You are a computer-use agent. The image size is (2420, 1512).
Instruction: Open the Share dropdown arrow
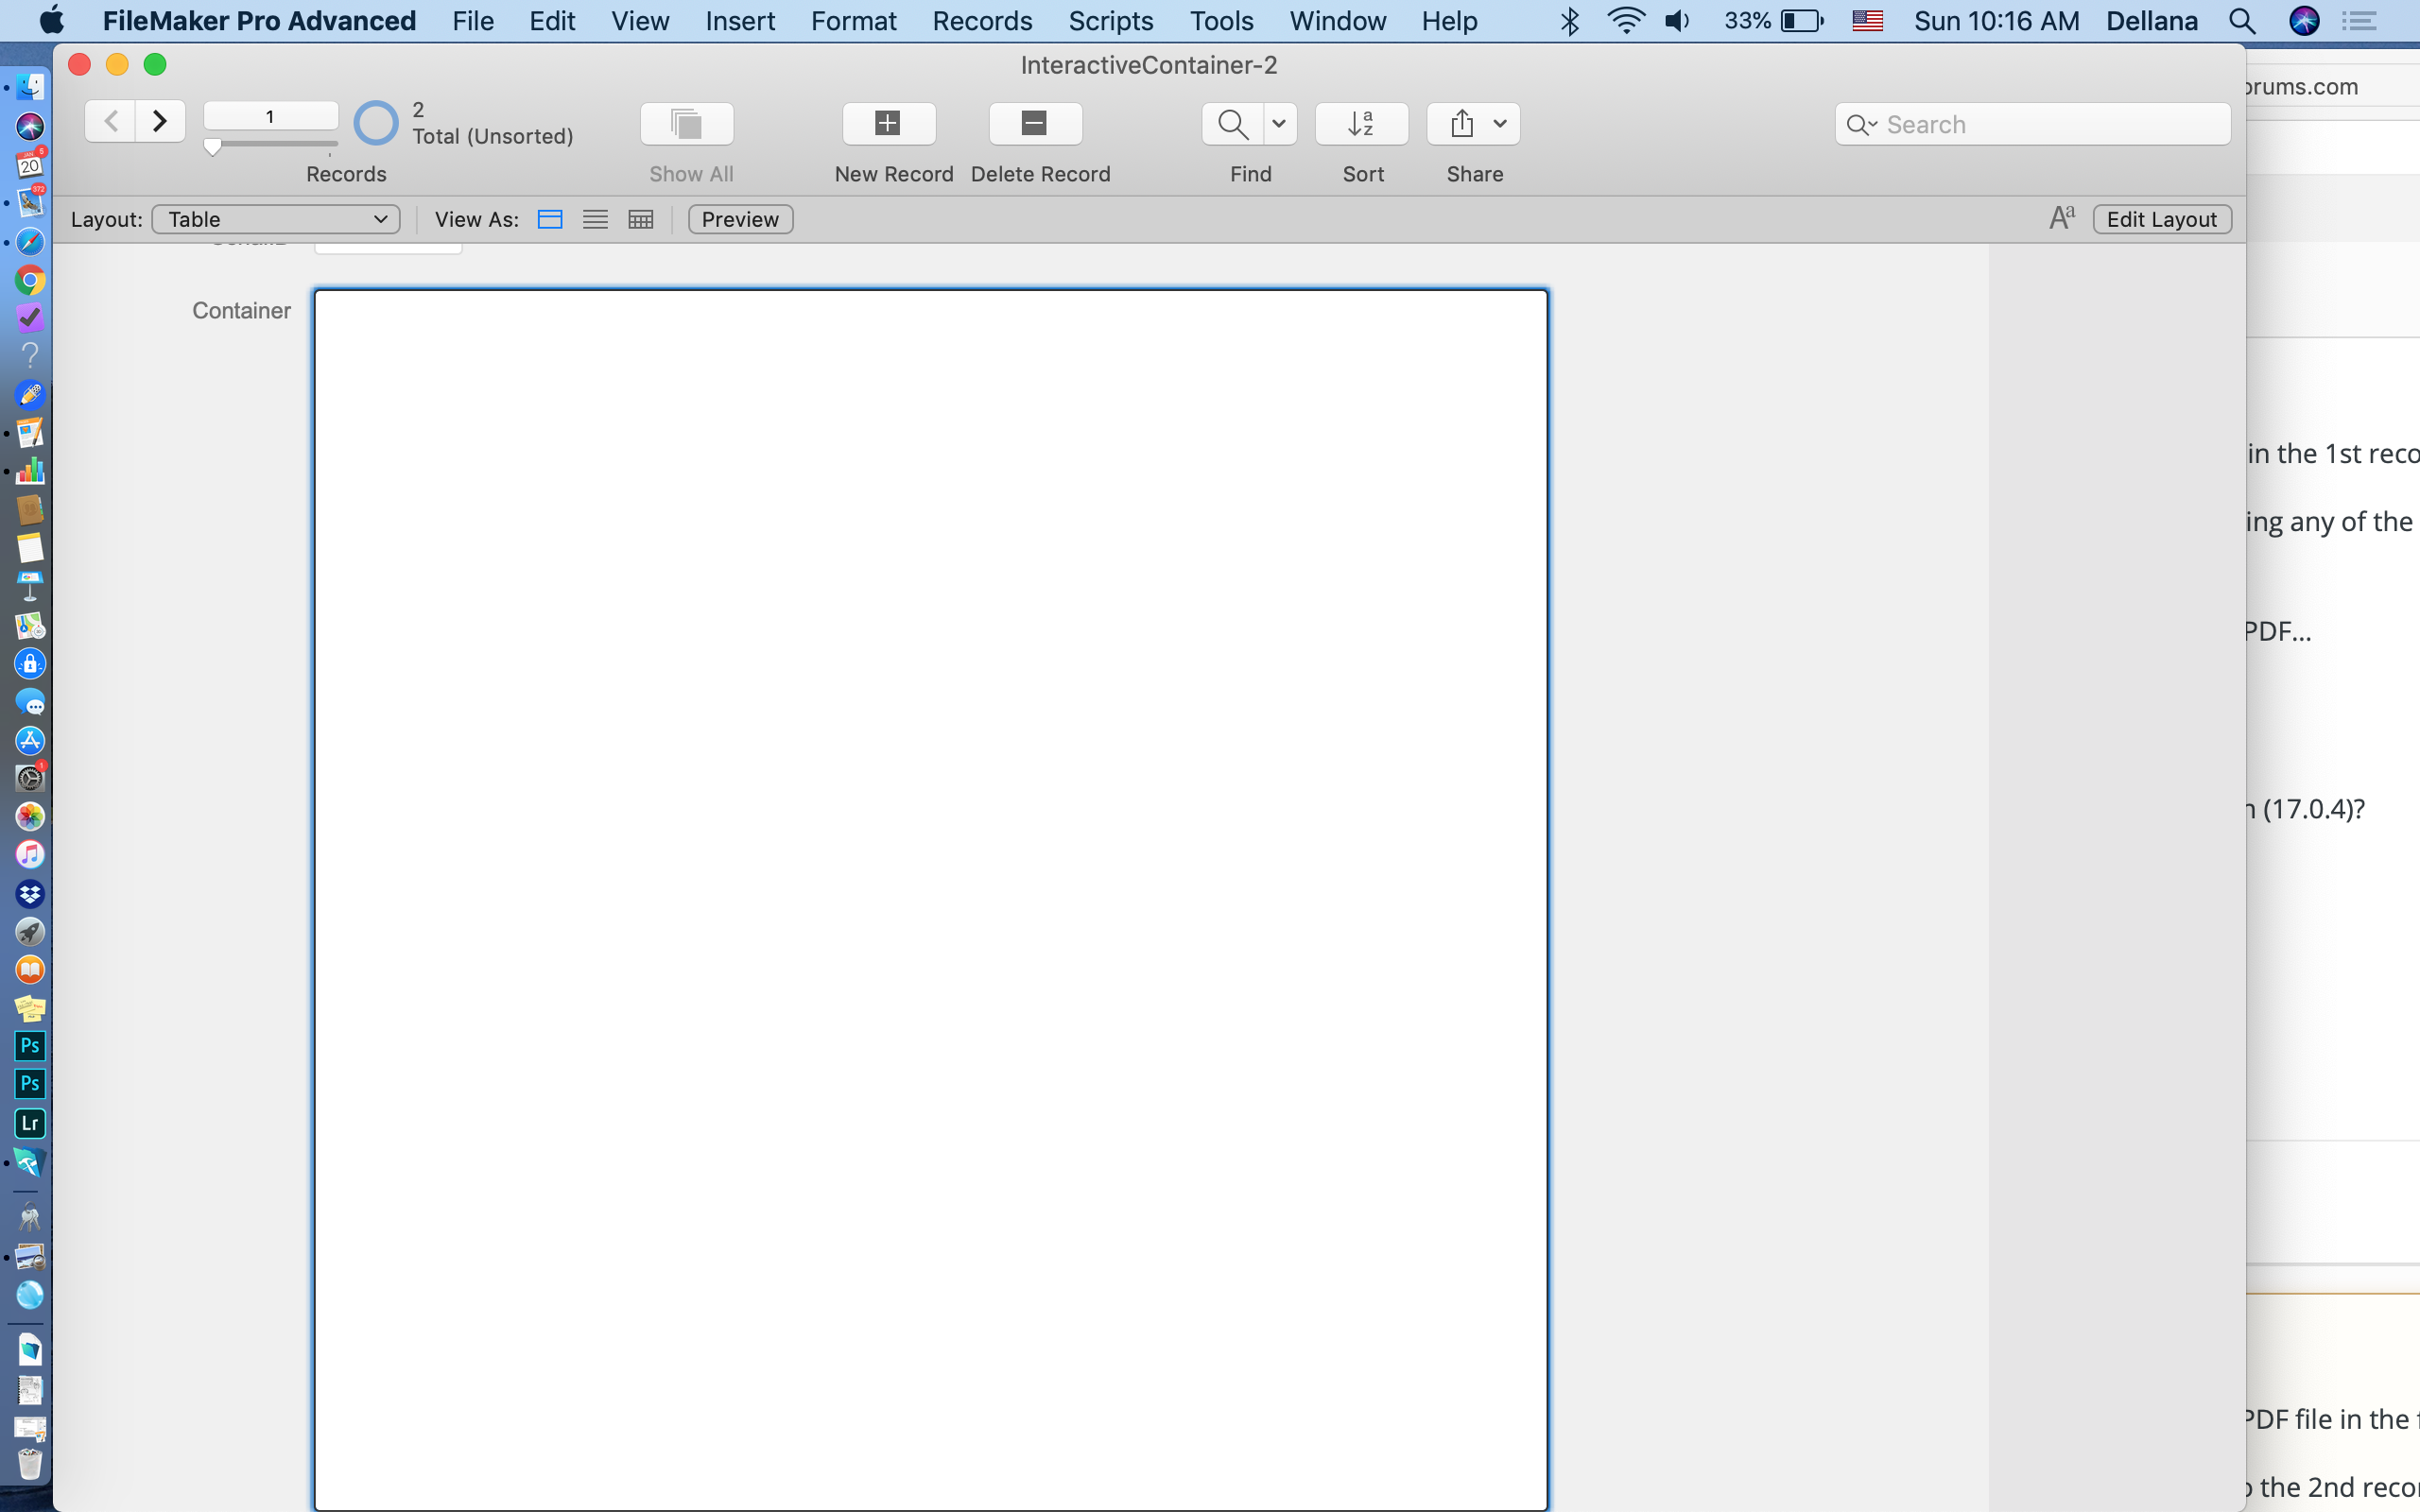(1500, 124)
